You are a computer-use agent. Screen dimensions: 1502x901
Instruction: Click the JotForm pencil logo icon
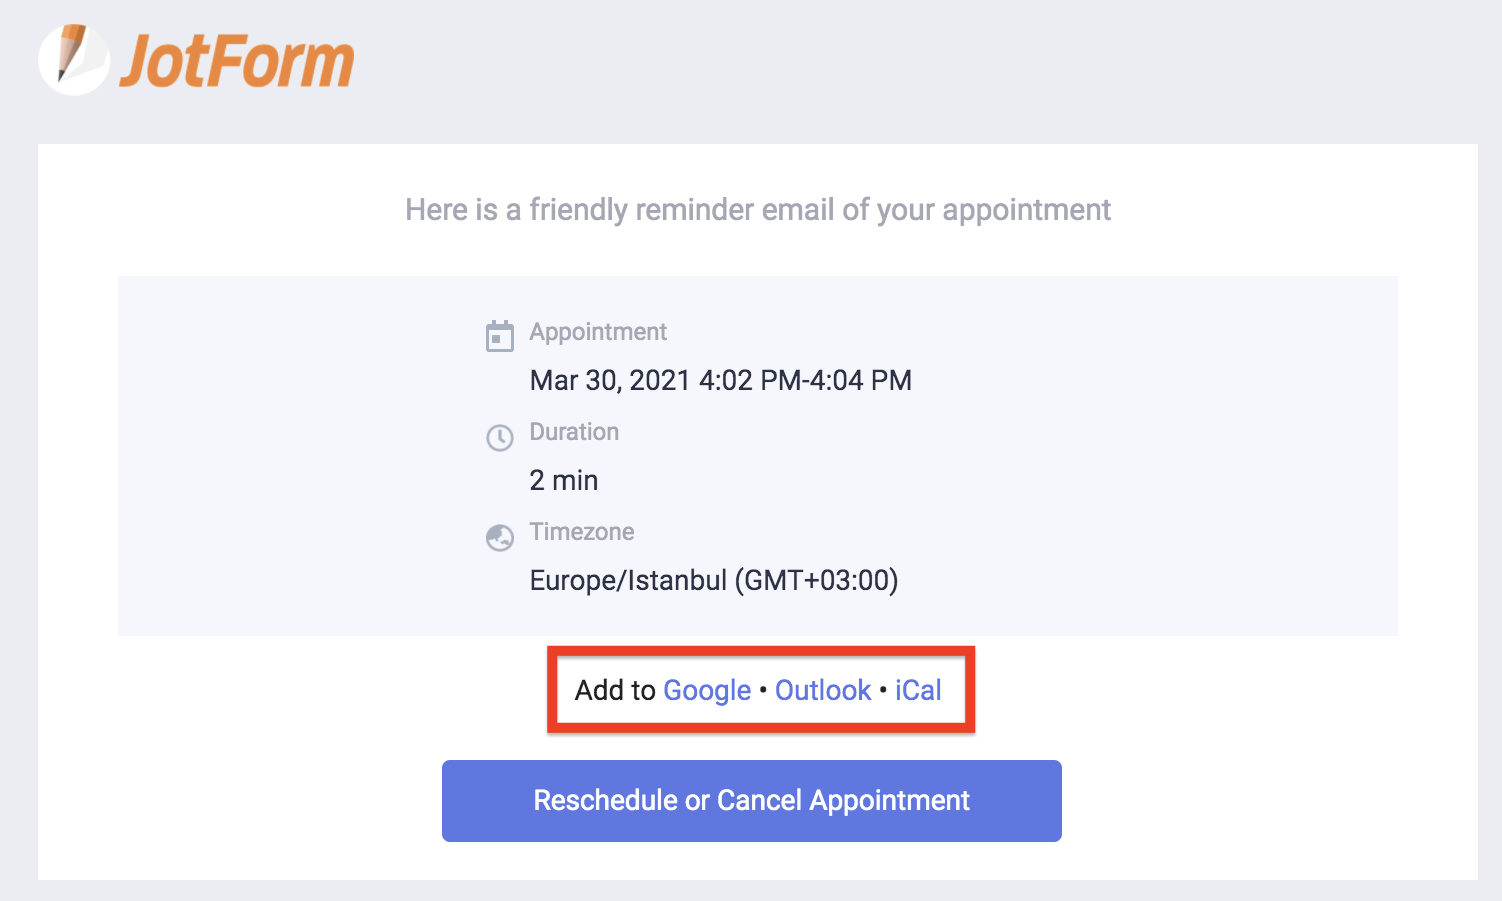tap(73, 59)
